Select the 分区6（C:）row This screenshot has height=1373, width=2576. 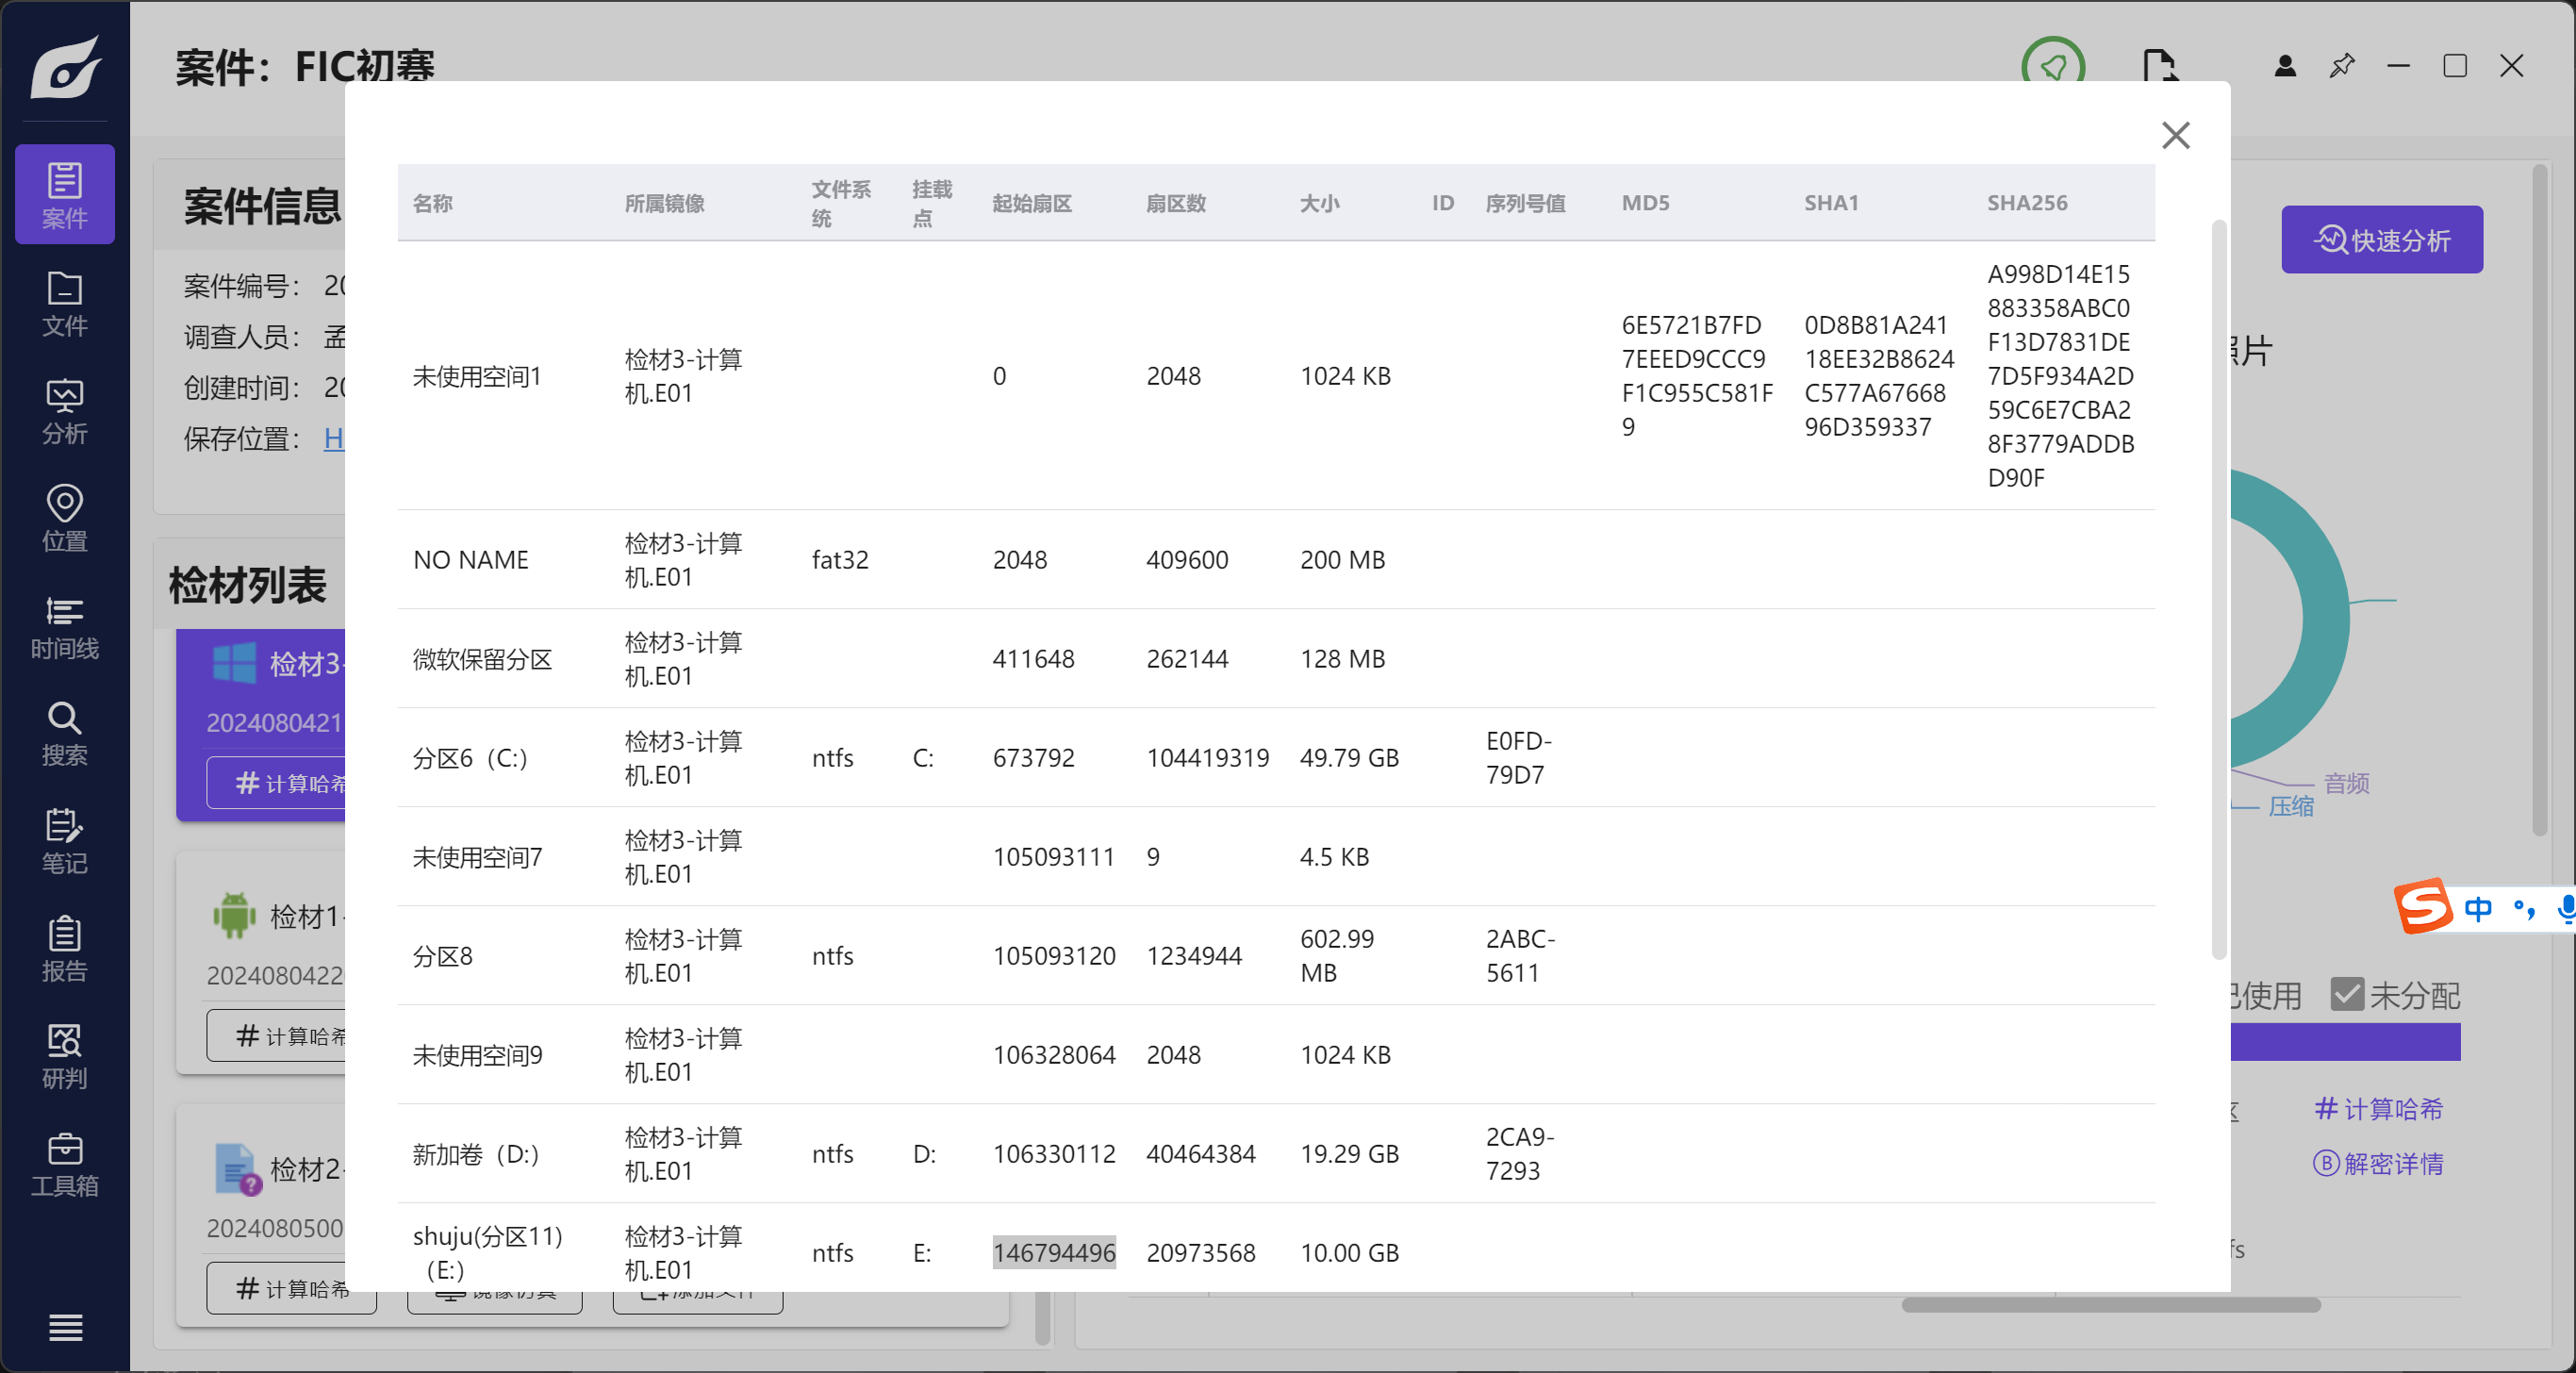[x=1276, y=758]
